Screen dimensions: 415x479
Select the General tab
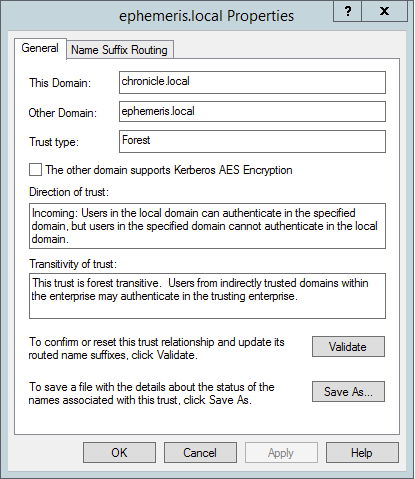tap(40, 48)
